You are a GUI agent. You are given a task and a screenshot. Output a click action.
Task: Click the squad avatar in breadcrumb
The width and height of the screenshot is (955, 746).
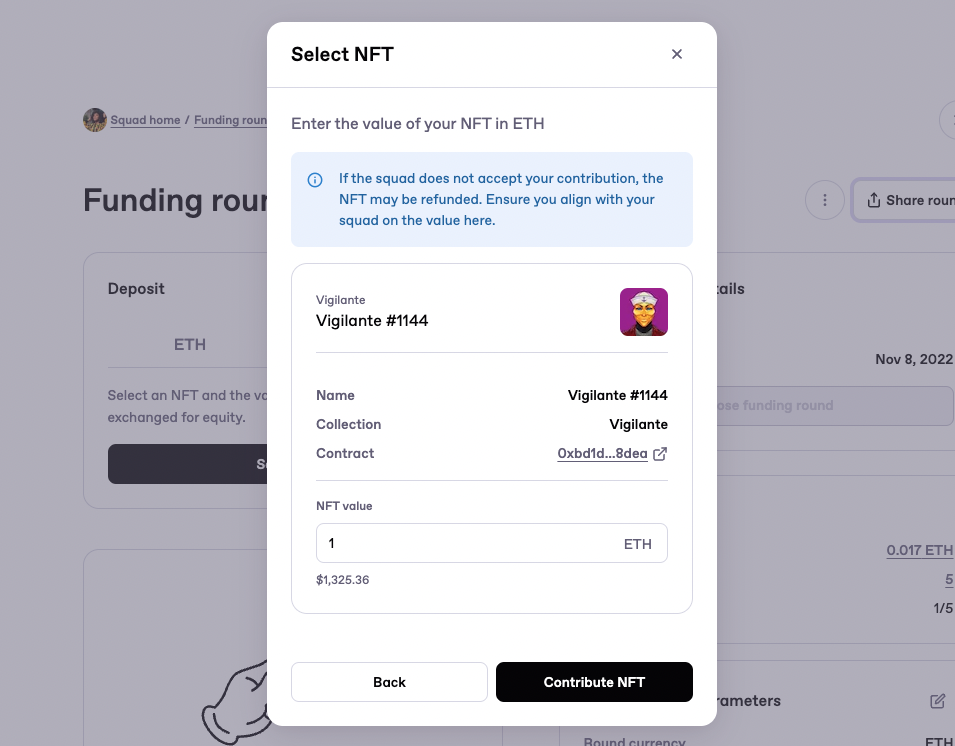click(95, 120)
